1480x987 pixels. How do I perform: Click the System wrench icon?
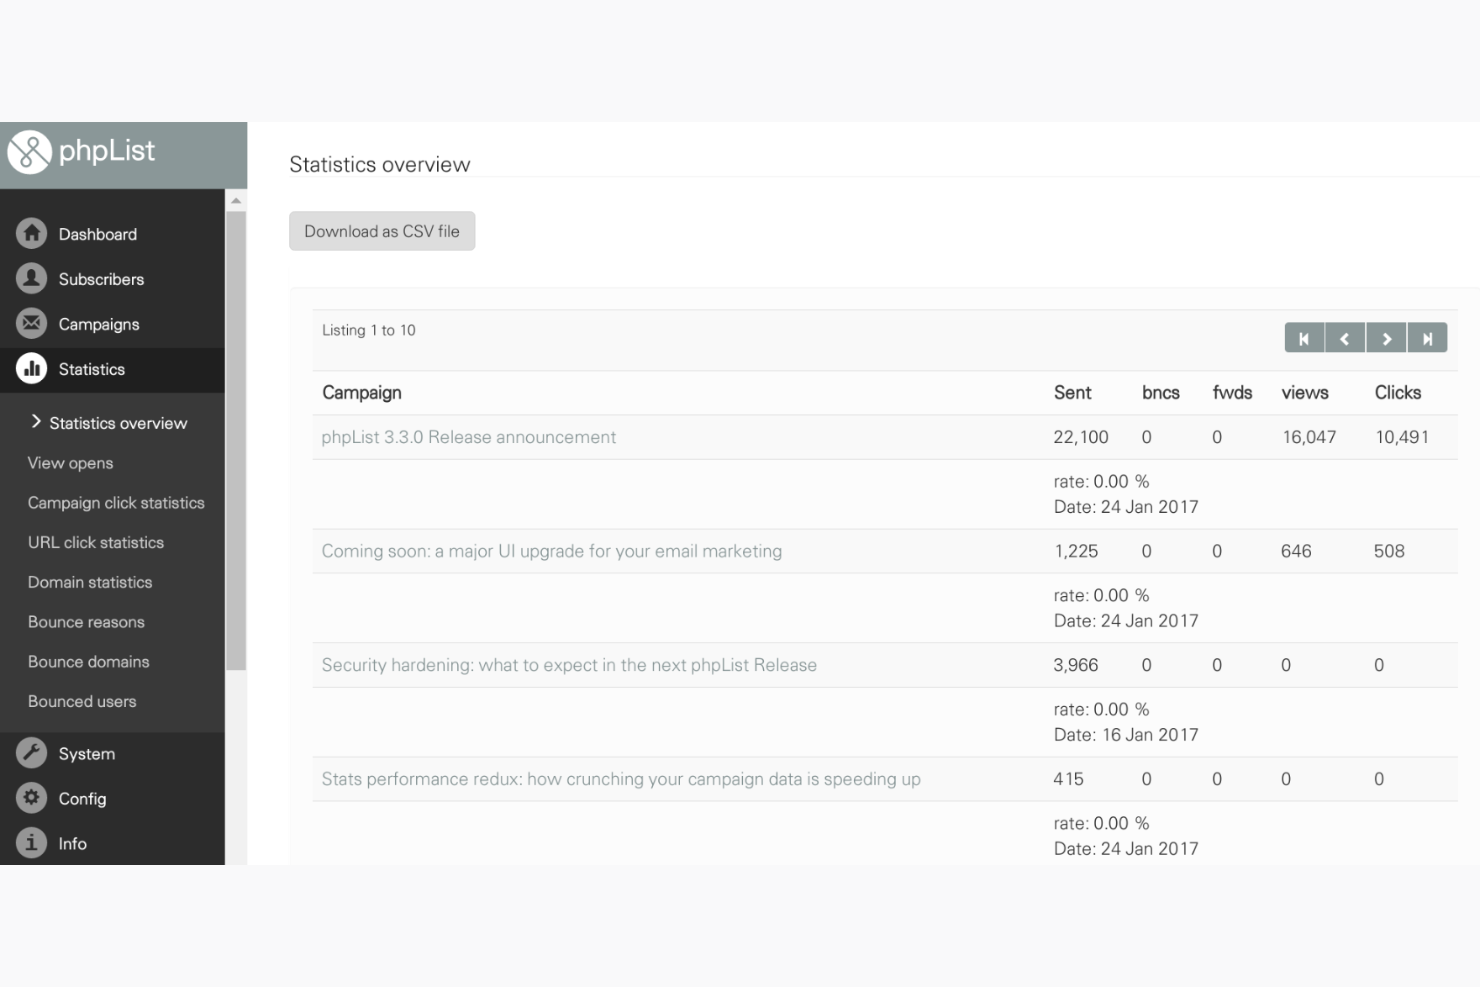[x=32, y=753]
